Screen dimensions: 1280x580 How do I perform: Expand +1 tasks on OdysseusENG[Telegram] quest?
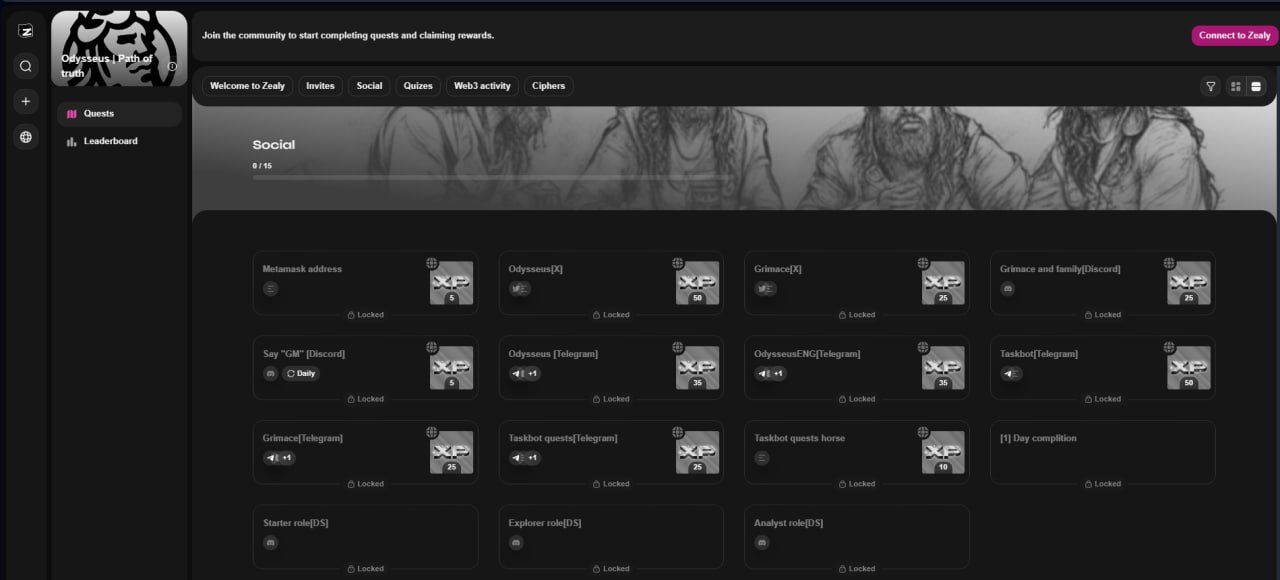[x=779, y=373]
